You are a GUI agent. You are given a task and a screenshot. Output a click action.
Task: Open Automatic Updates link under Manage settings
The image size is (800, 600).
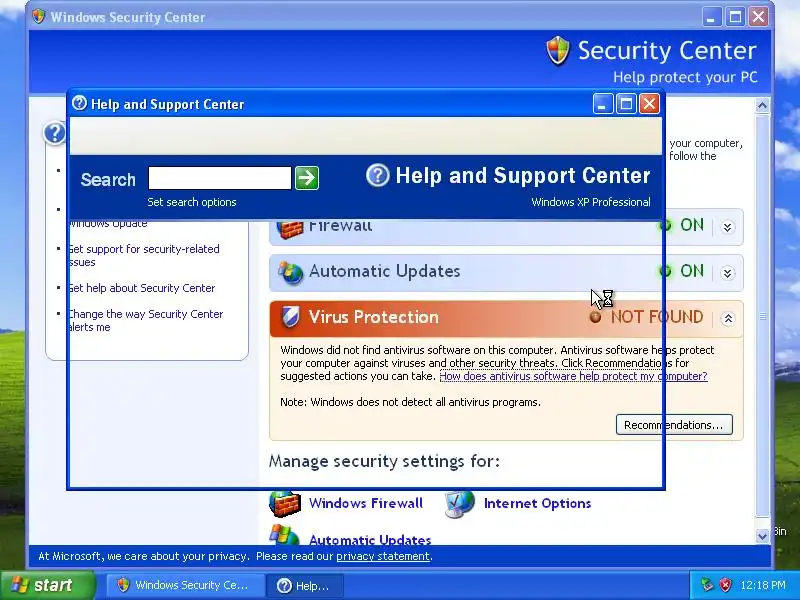[370, 539]
